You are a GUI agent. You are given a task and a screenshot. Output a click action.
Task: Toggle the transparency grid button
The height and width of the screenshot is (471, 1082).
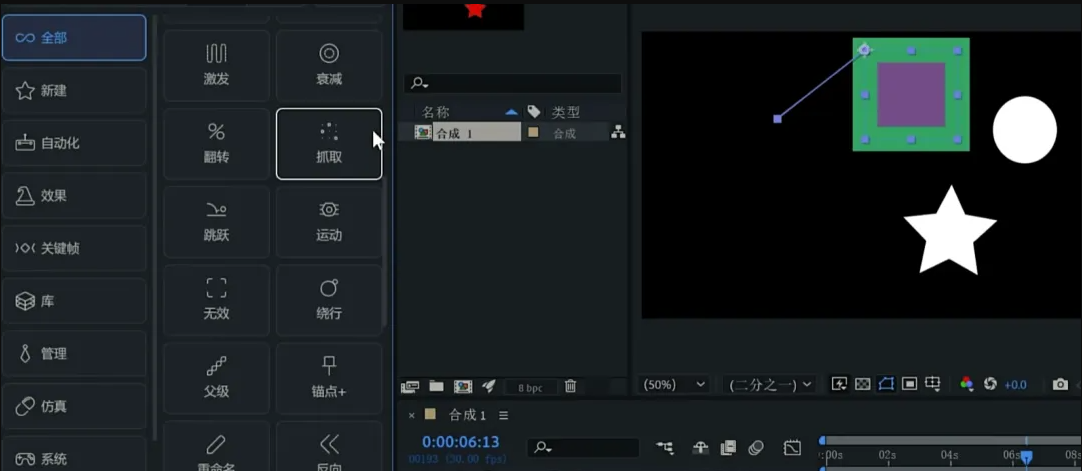(x=863, y=384)
